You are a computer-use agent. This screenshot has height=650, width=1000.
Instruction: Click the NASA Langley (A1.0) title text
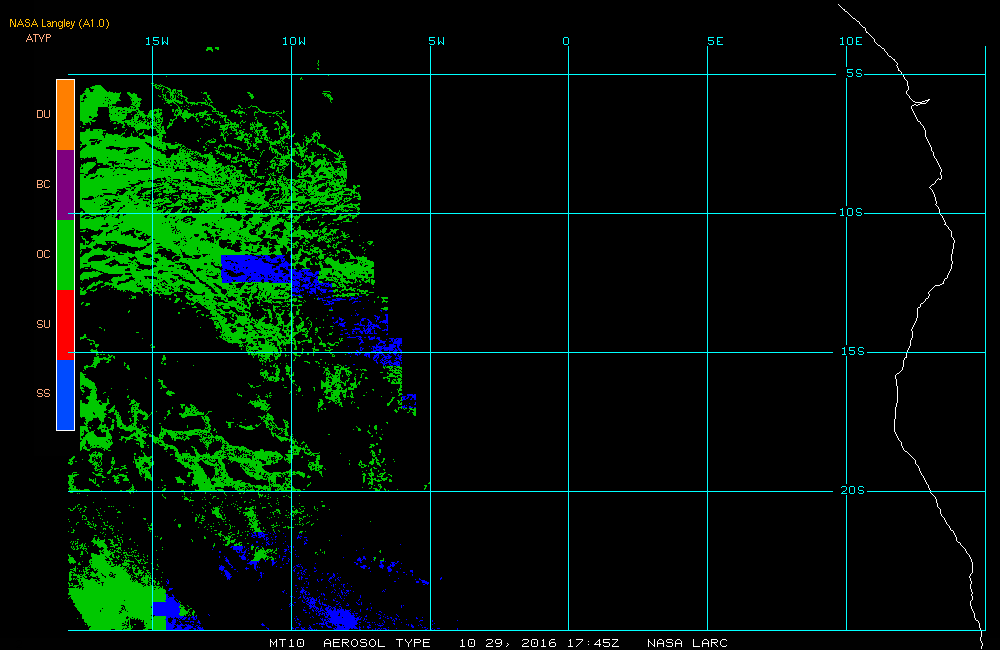click(x=58, y=23)
